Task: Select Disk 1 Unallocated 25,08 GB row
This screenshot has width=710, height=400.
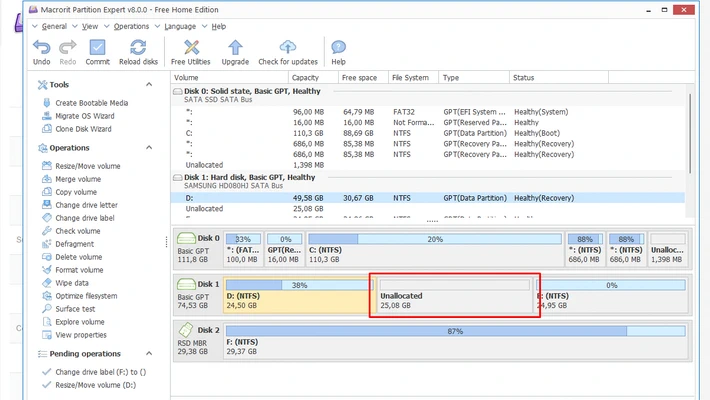Action: click(x=428, y=208)
